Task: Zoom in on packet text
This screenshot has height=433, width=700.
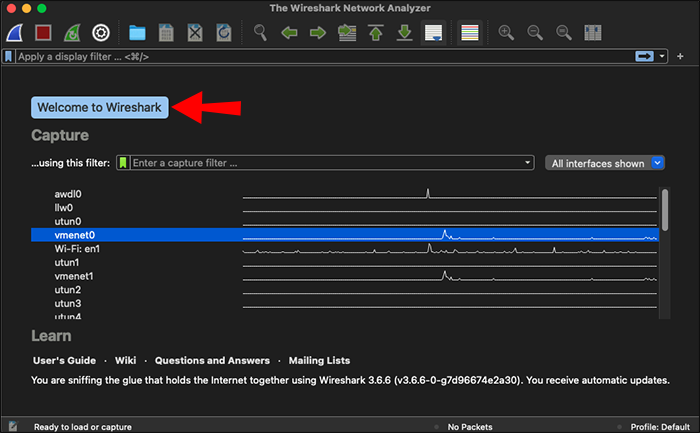Action: (506, 33)
